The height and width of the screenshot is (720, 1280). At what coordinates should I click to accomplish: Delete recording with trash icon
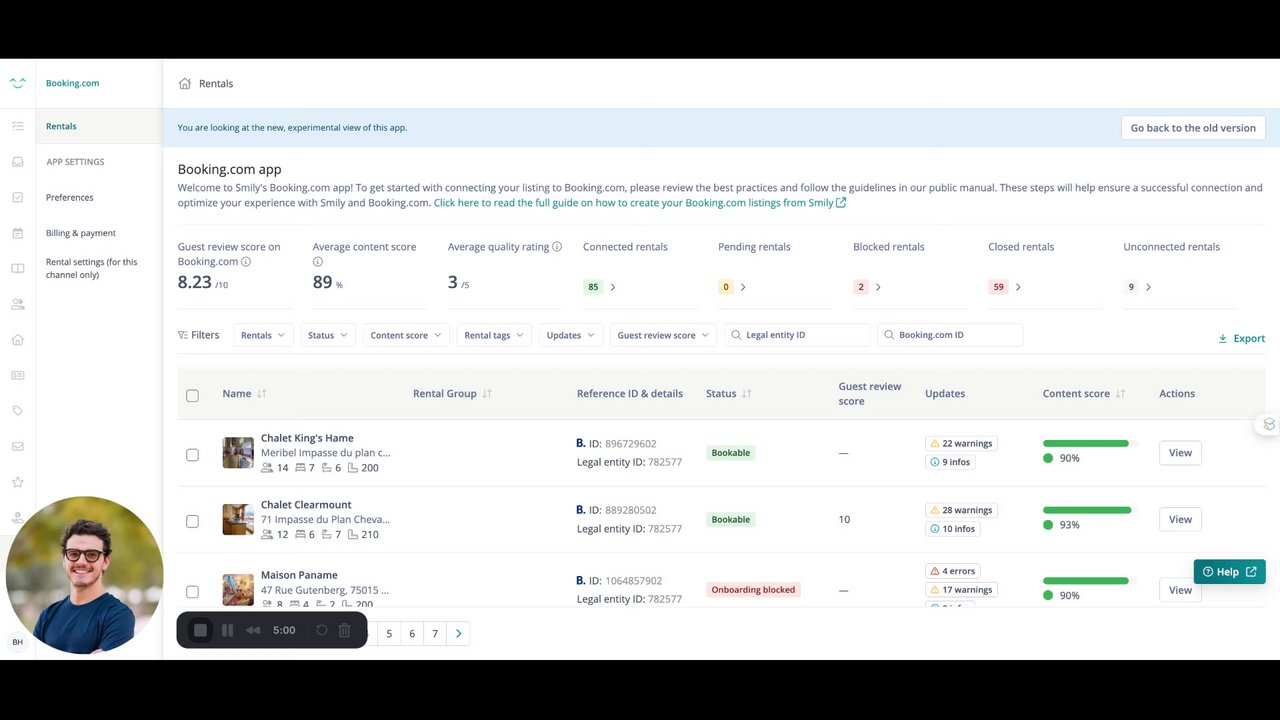point(344,630)
